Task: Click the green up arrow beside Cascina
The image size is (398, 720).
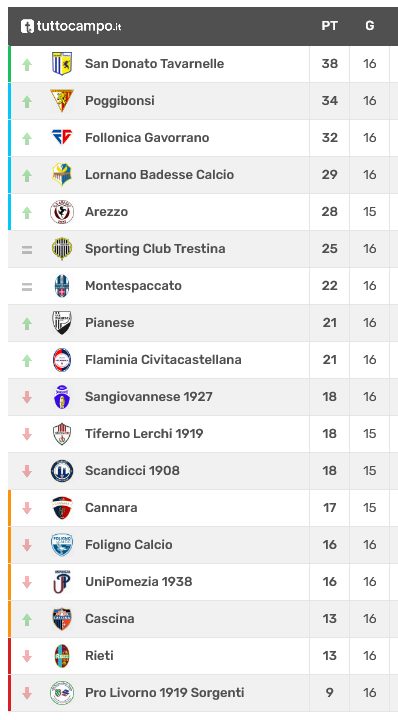Action: (27, 619)
